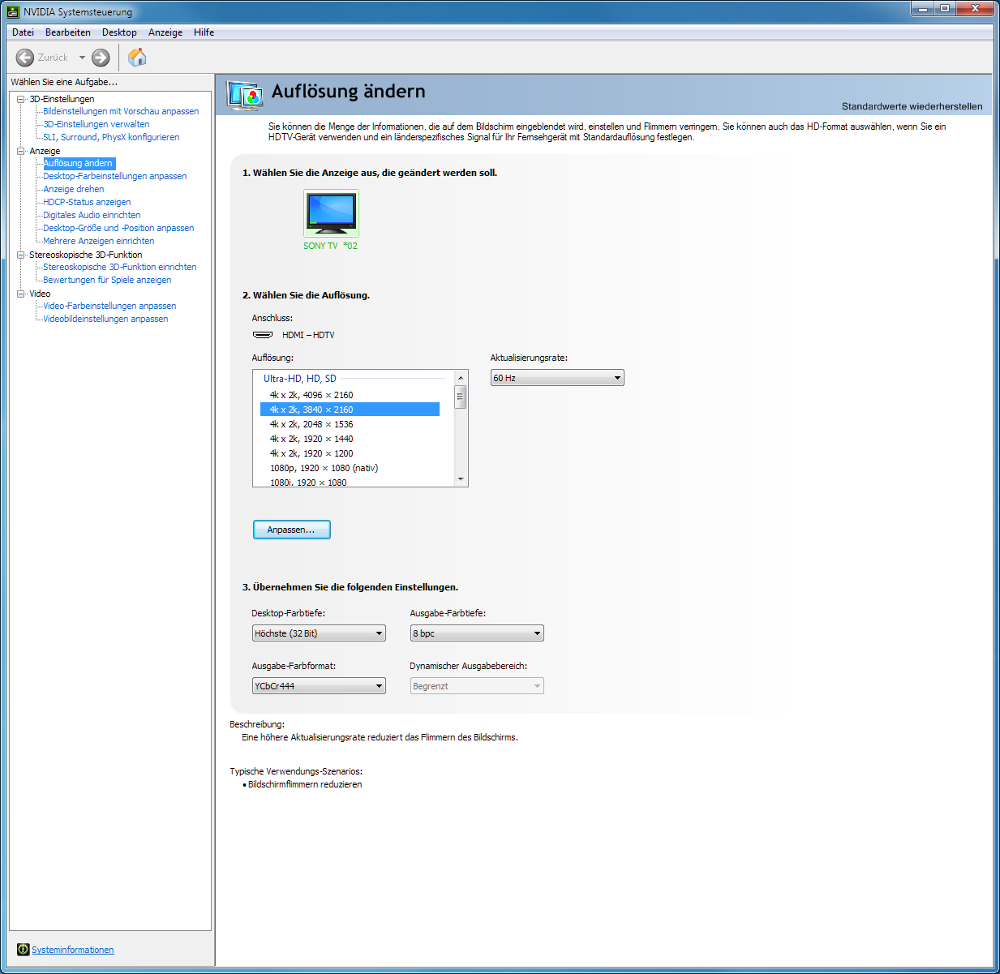Screen dimensions: 1000x974
Task: Open the Hilfe menu
Action: pos(204,33)
